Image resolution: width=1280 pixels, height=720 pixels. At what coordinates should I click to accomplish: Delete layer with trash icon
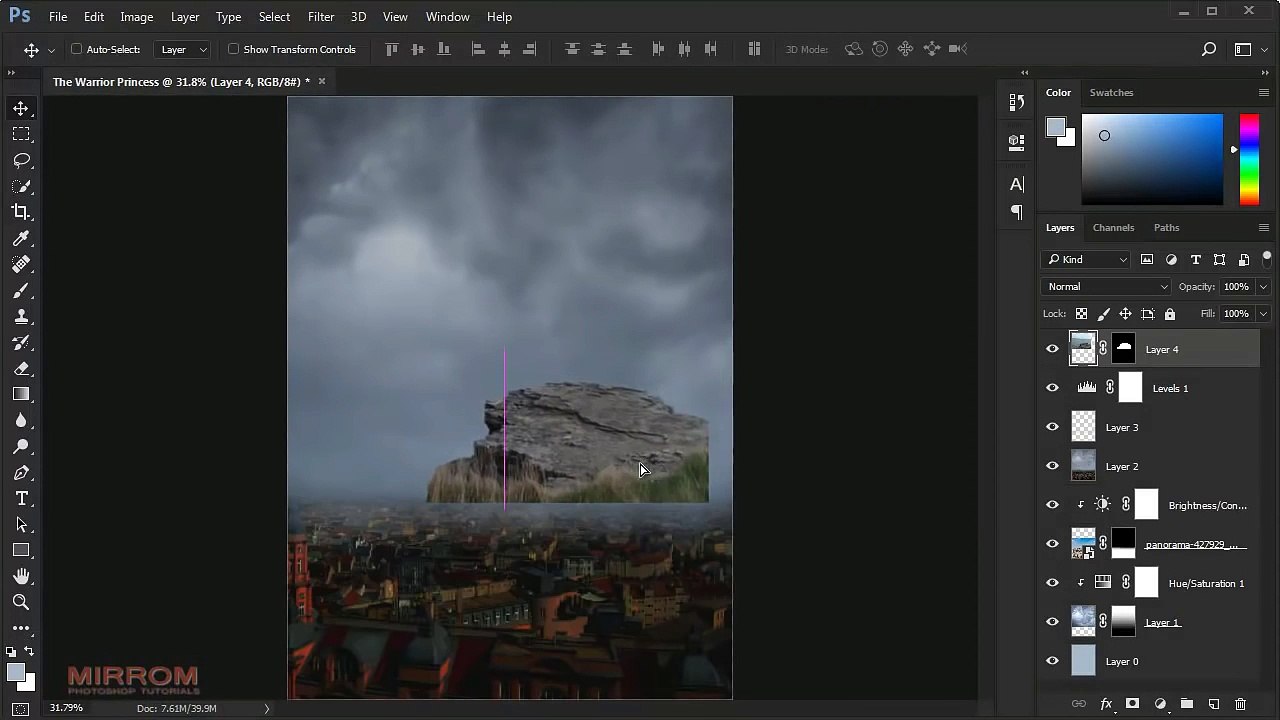tap(1241, 704)
